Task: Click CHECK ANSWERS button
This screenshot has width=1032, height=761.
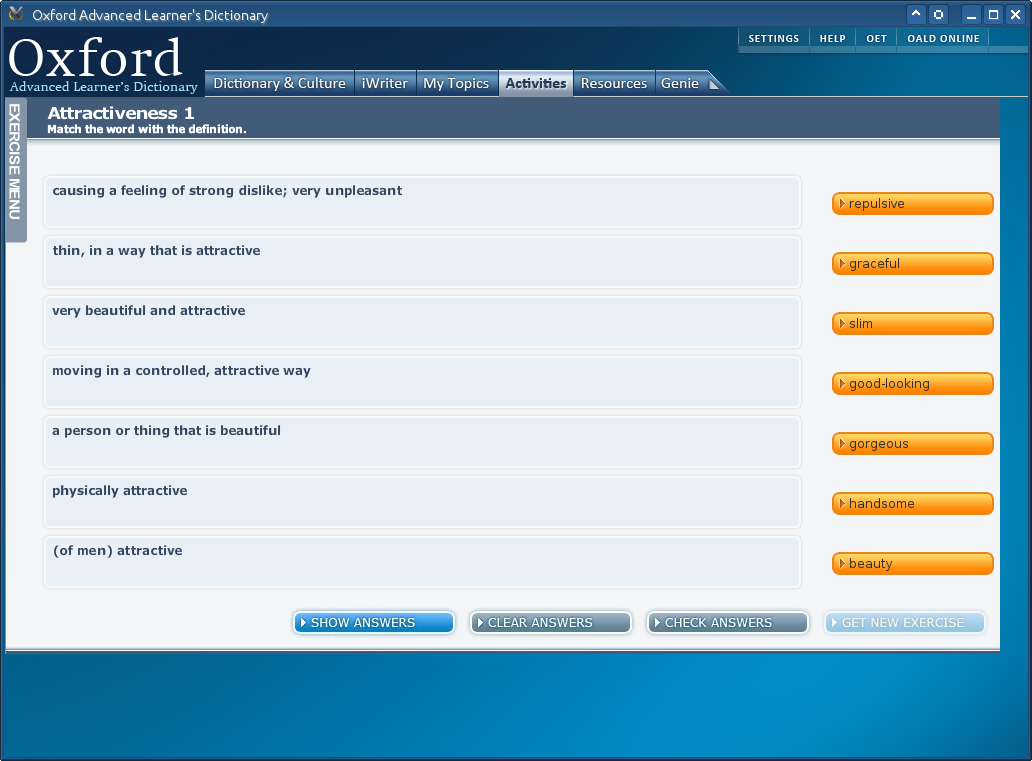Action: click(x=728, y=623)
